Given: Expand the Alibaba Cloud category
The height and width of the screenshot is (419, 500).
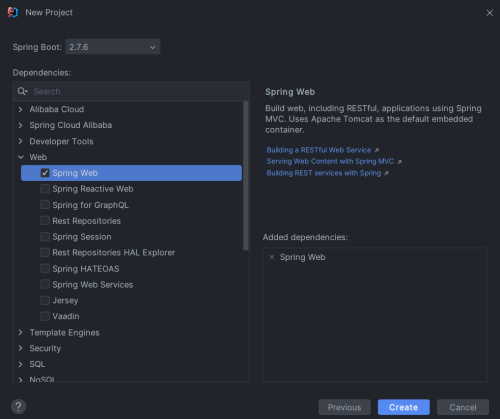Looking at the screenshot, I should coord(21,109).
